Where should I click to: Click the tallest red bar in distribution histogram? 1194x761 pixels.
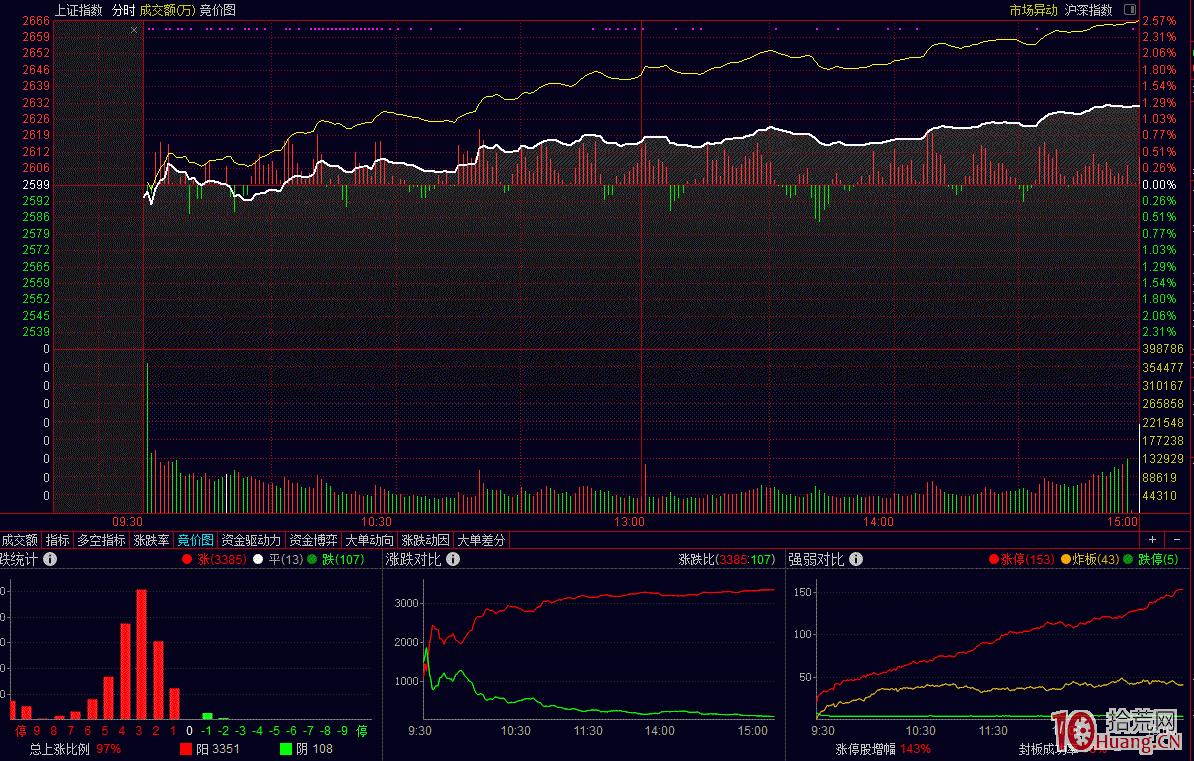141,654
